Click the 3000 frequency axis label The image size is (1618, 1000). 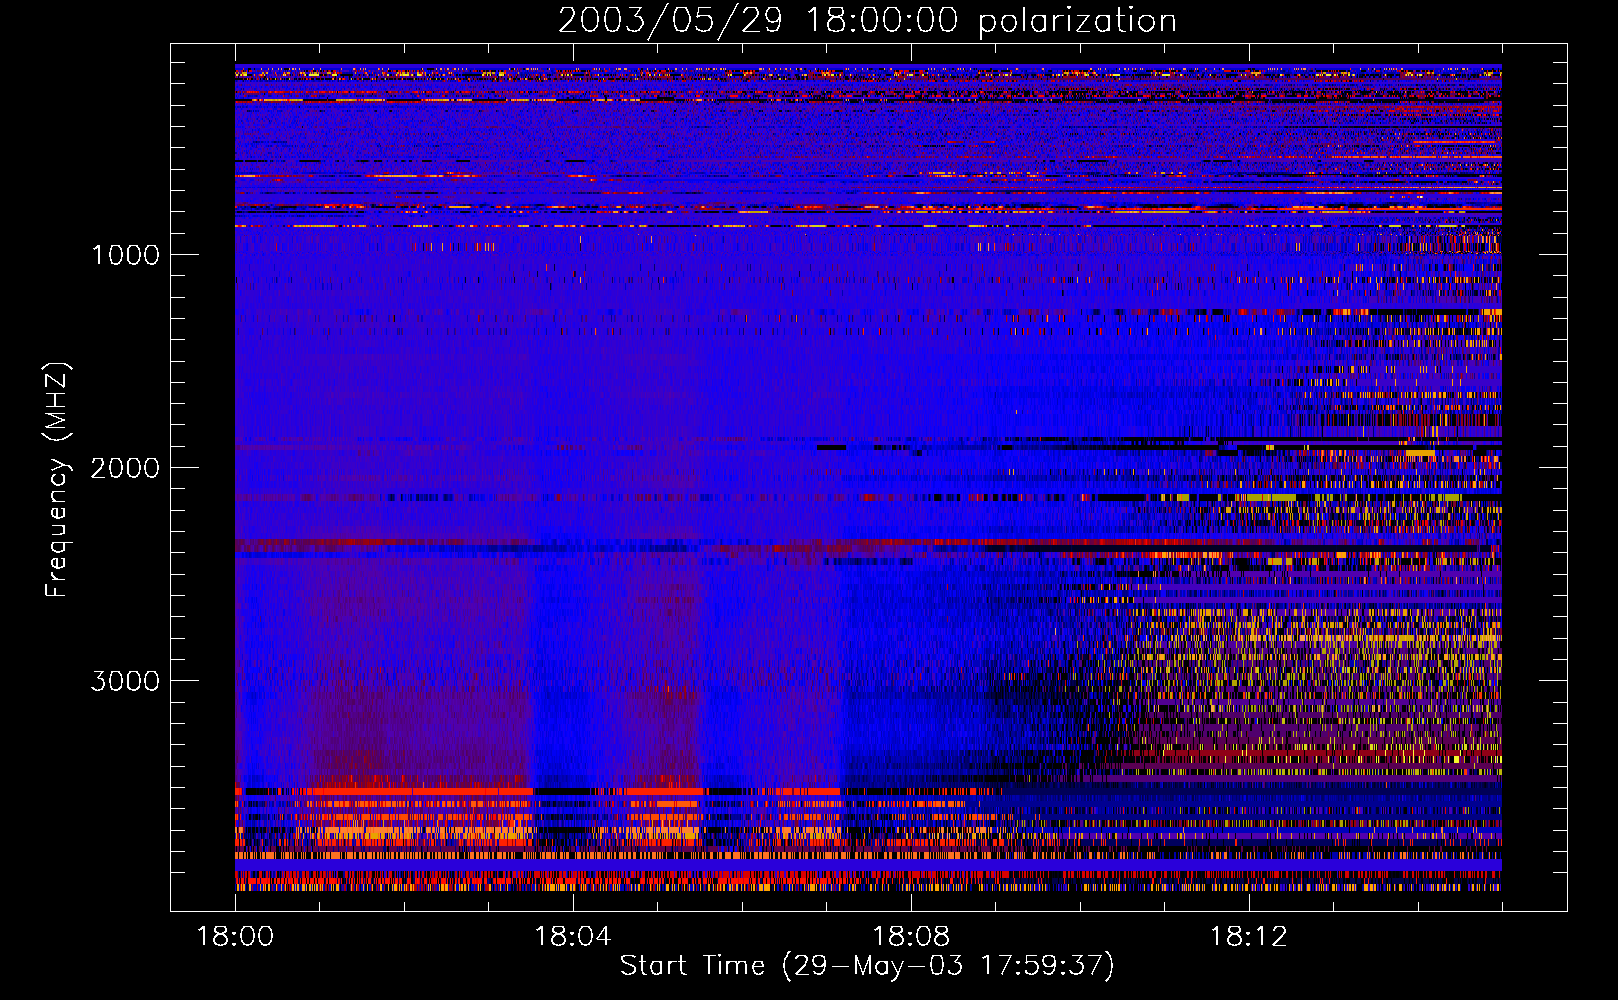(x=125, y=681)
